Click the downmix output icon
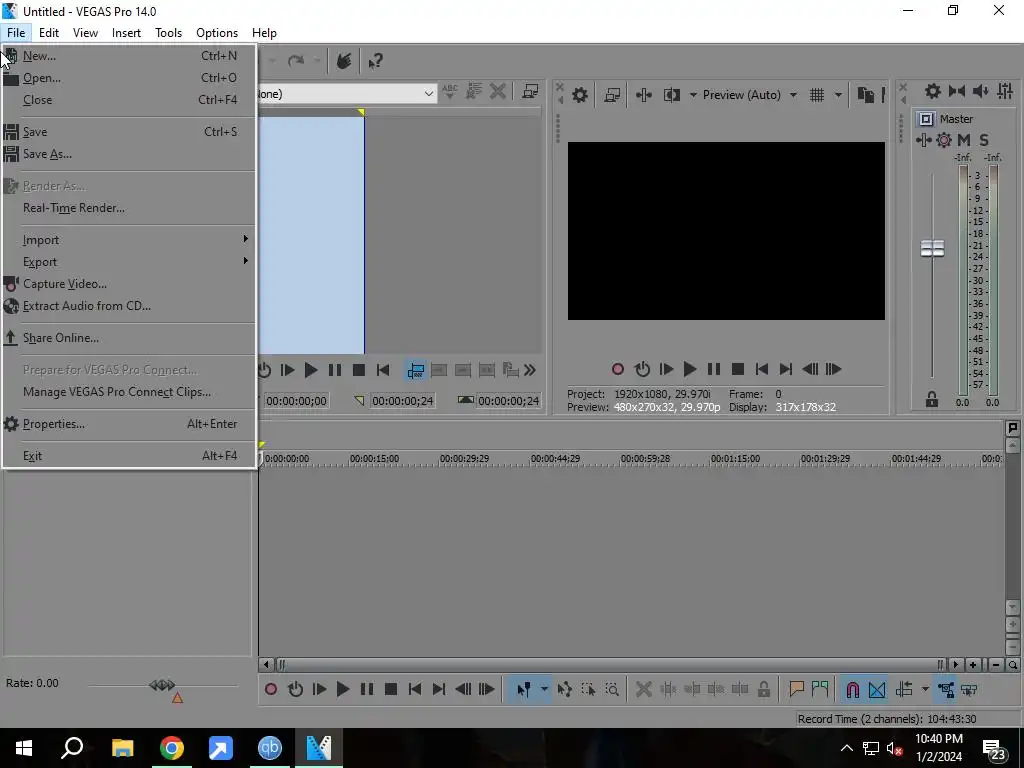This screenshot has width=1024, height=768. (x=957, y=91)
